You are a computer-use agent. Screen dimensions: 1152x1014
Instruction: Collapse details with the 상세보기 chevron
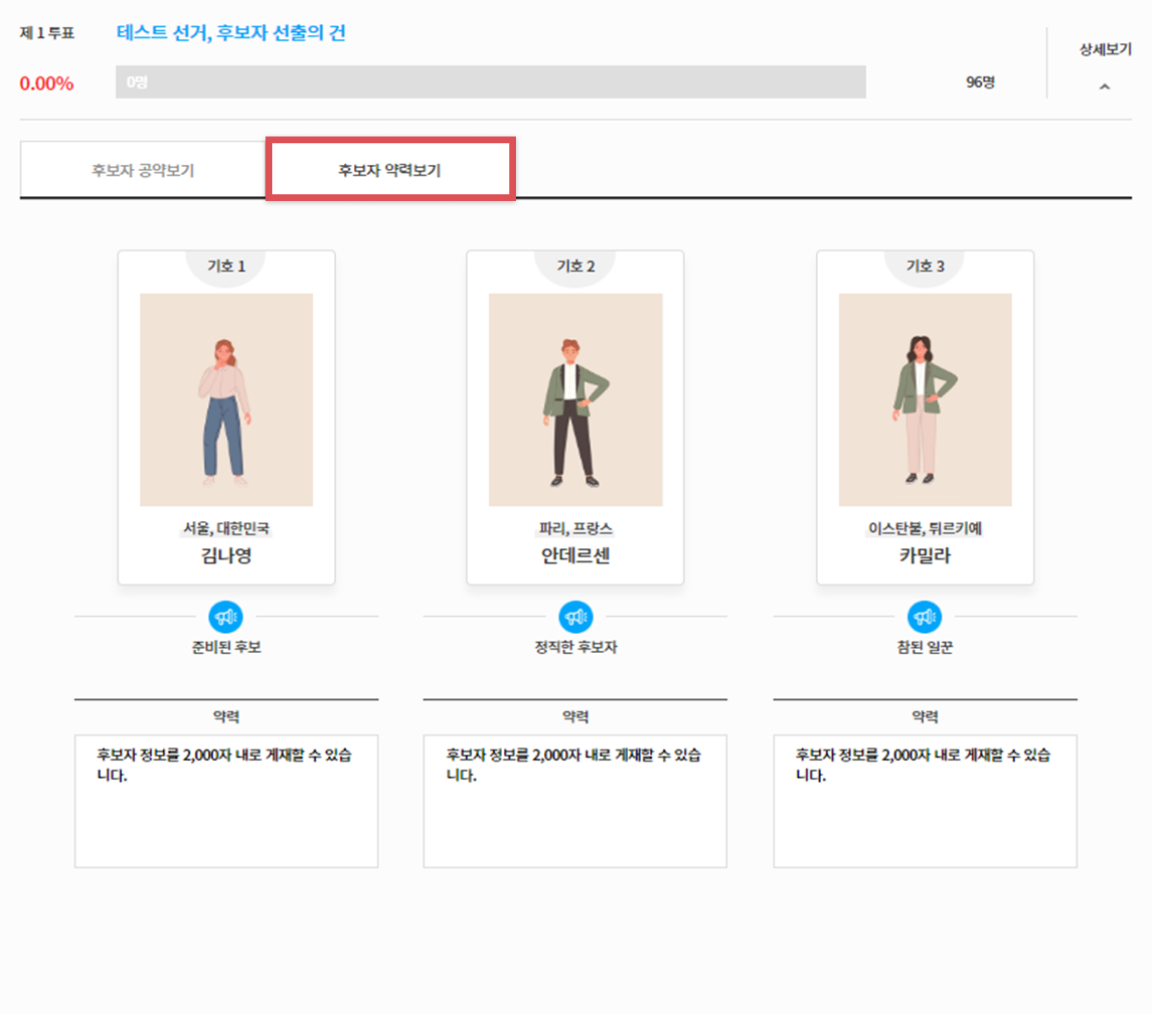1104,87
